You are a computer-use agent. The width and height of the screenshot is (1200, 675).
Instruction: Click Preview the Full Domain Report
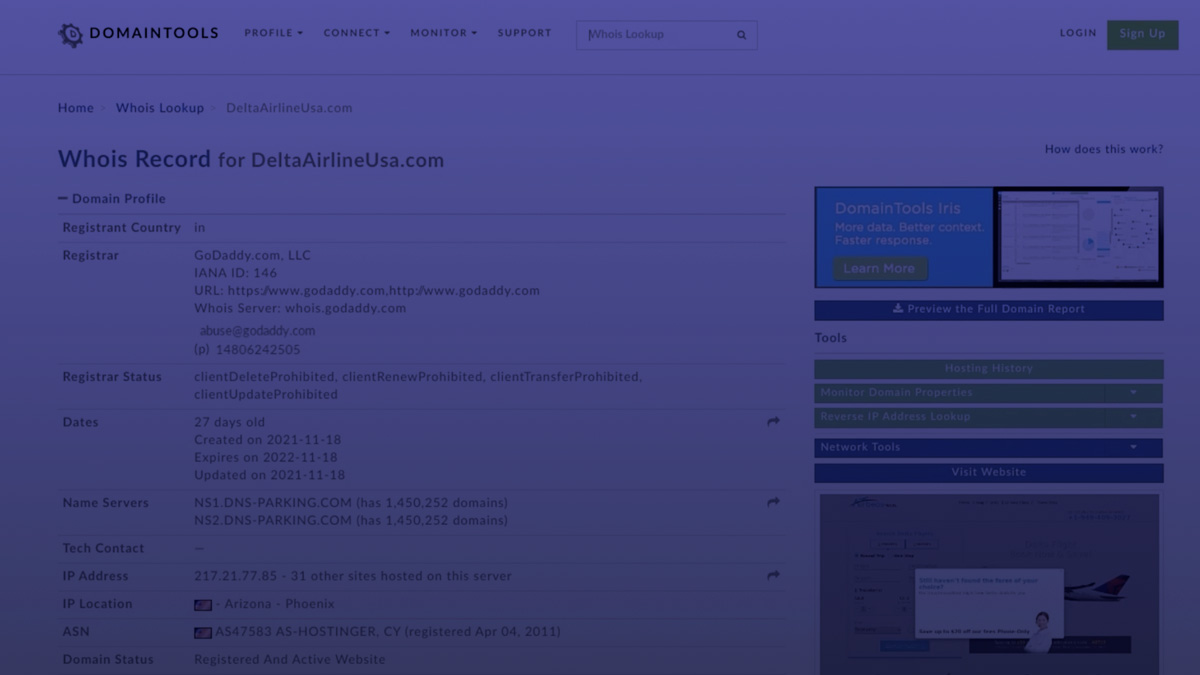coord(989,310)
